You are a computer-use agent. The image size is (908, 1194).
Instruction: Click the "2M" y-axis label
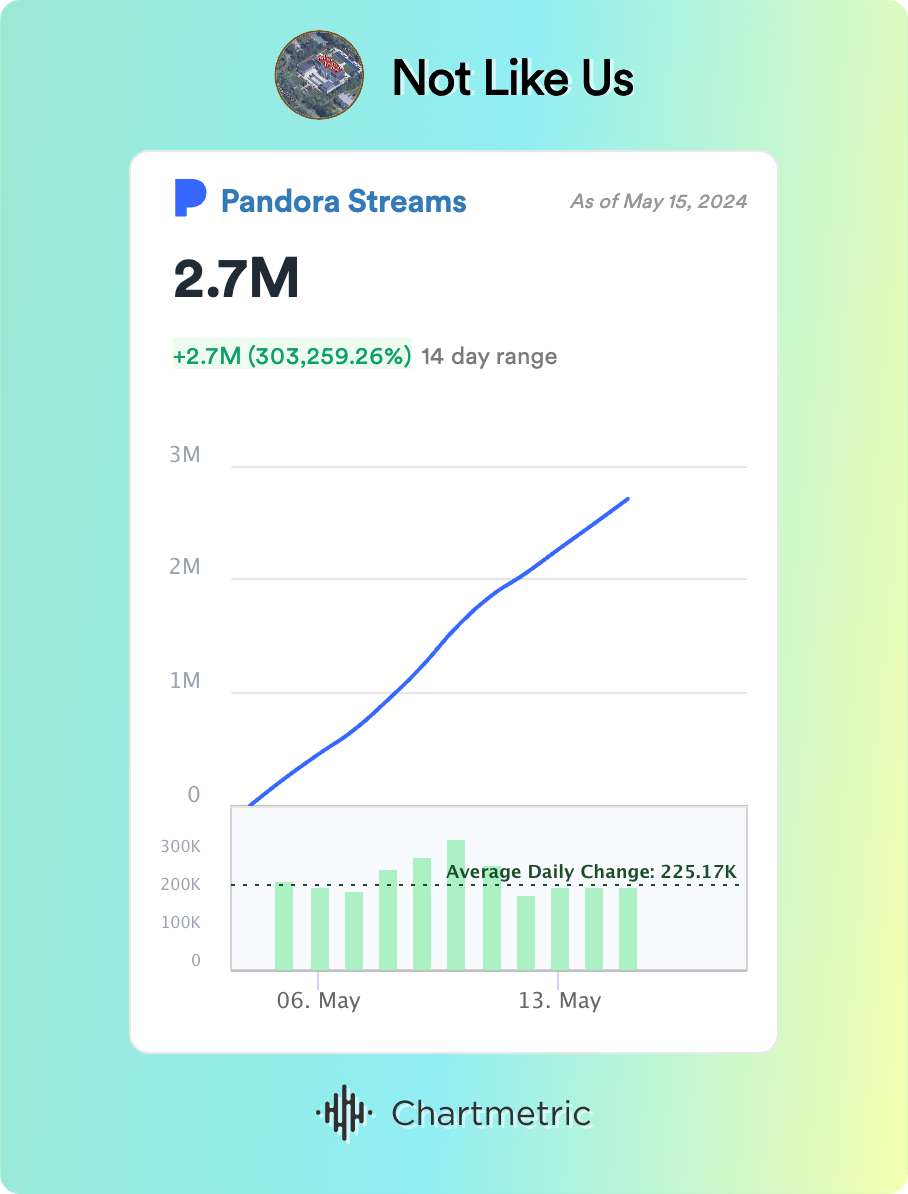pyautogui.click(x=185, y=567)
